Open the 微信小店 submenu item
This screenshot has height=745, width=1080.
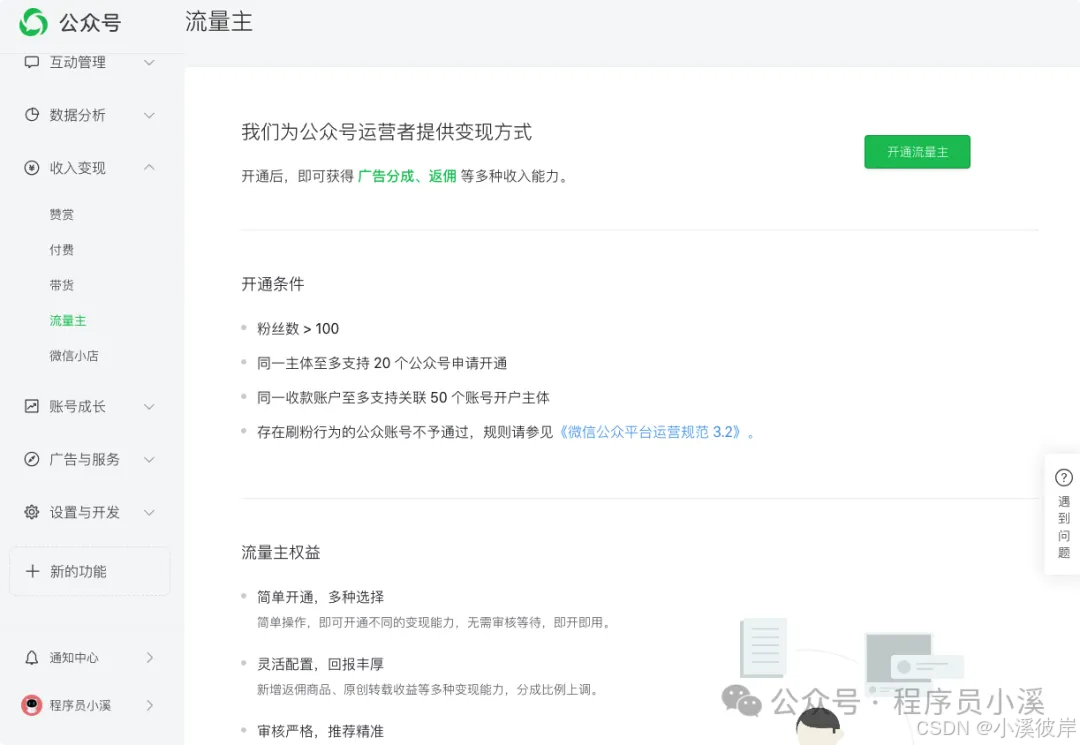(74, 356)
